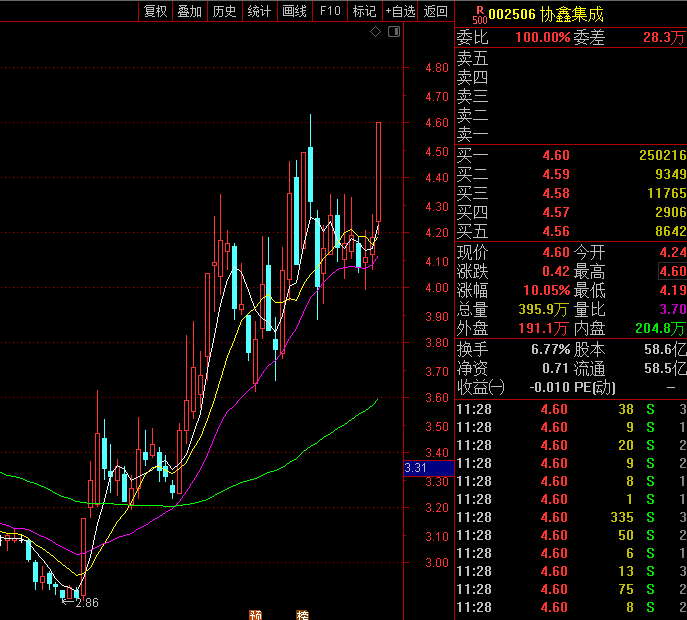Screen dimensions: 687x620
Task: Open 历史 history view
Action: tap(224, 11)
